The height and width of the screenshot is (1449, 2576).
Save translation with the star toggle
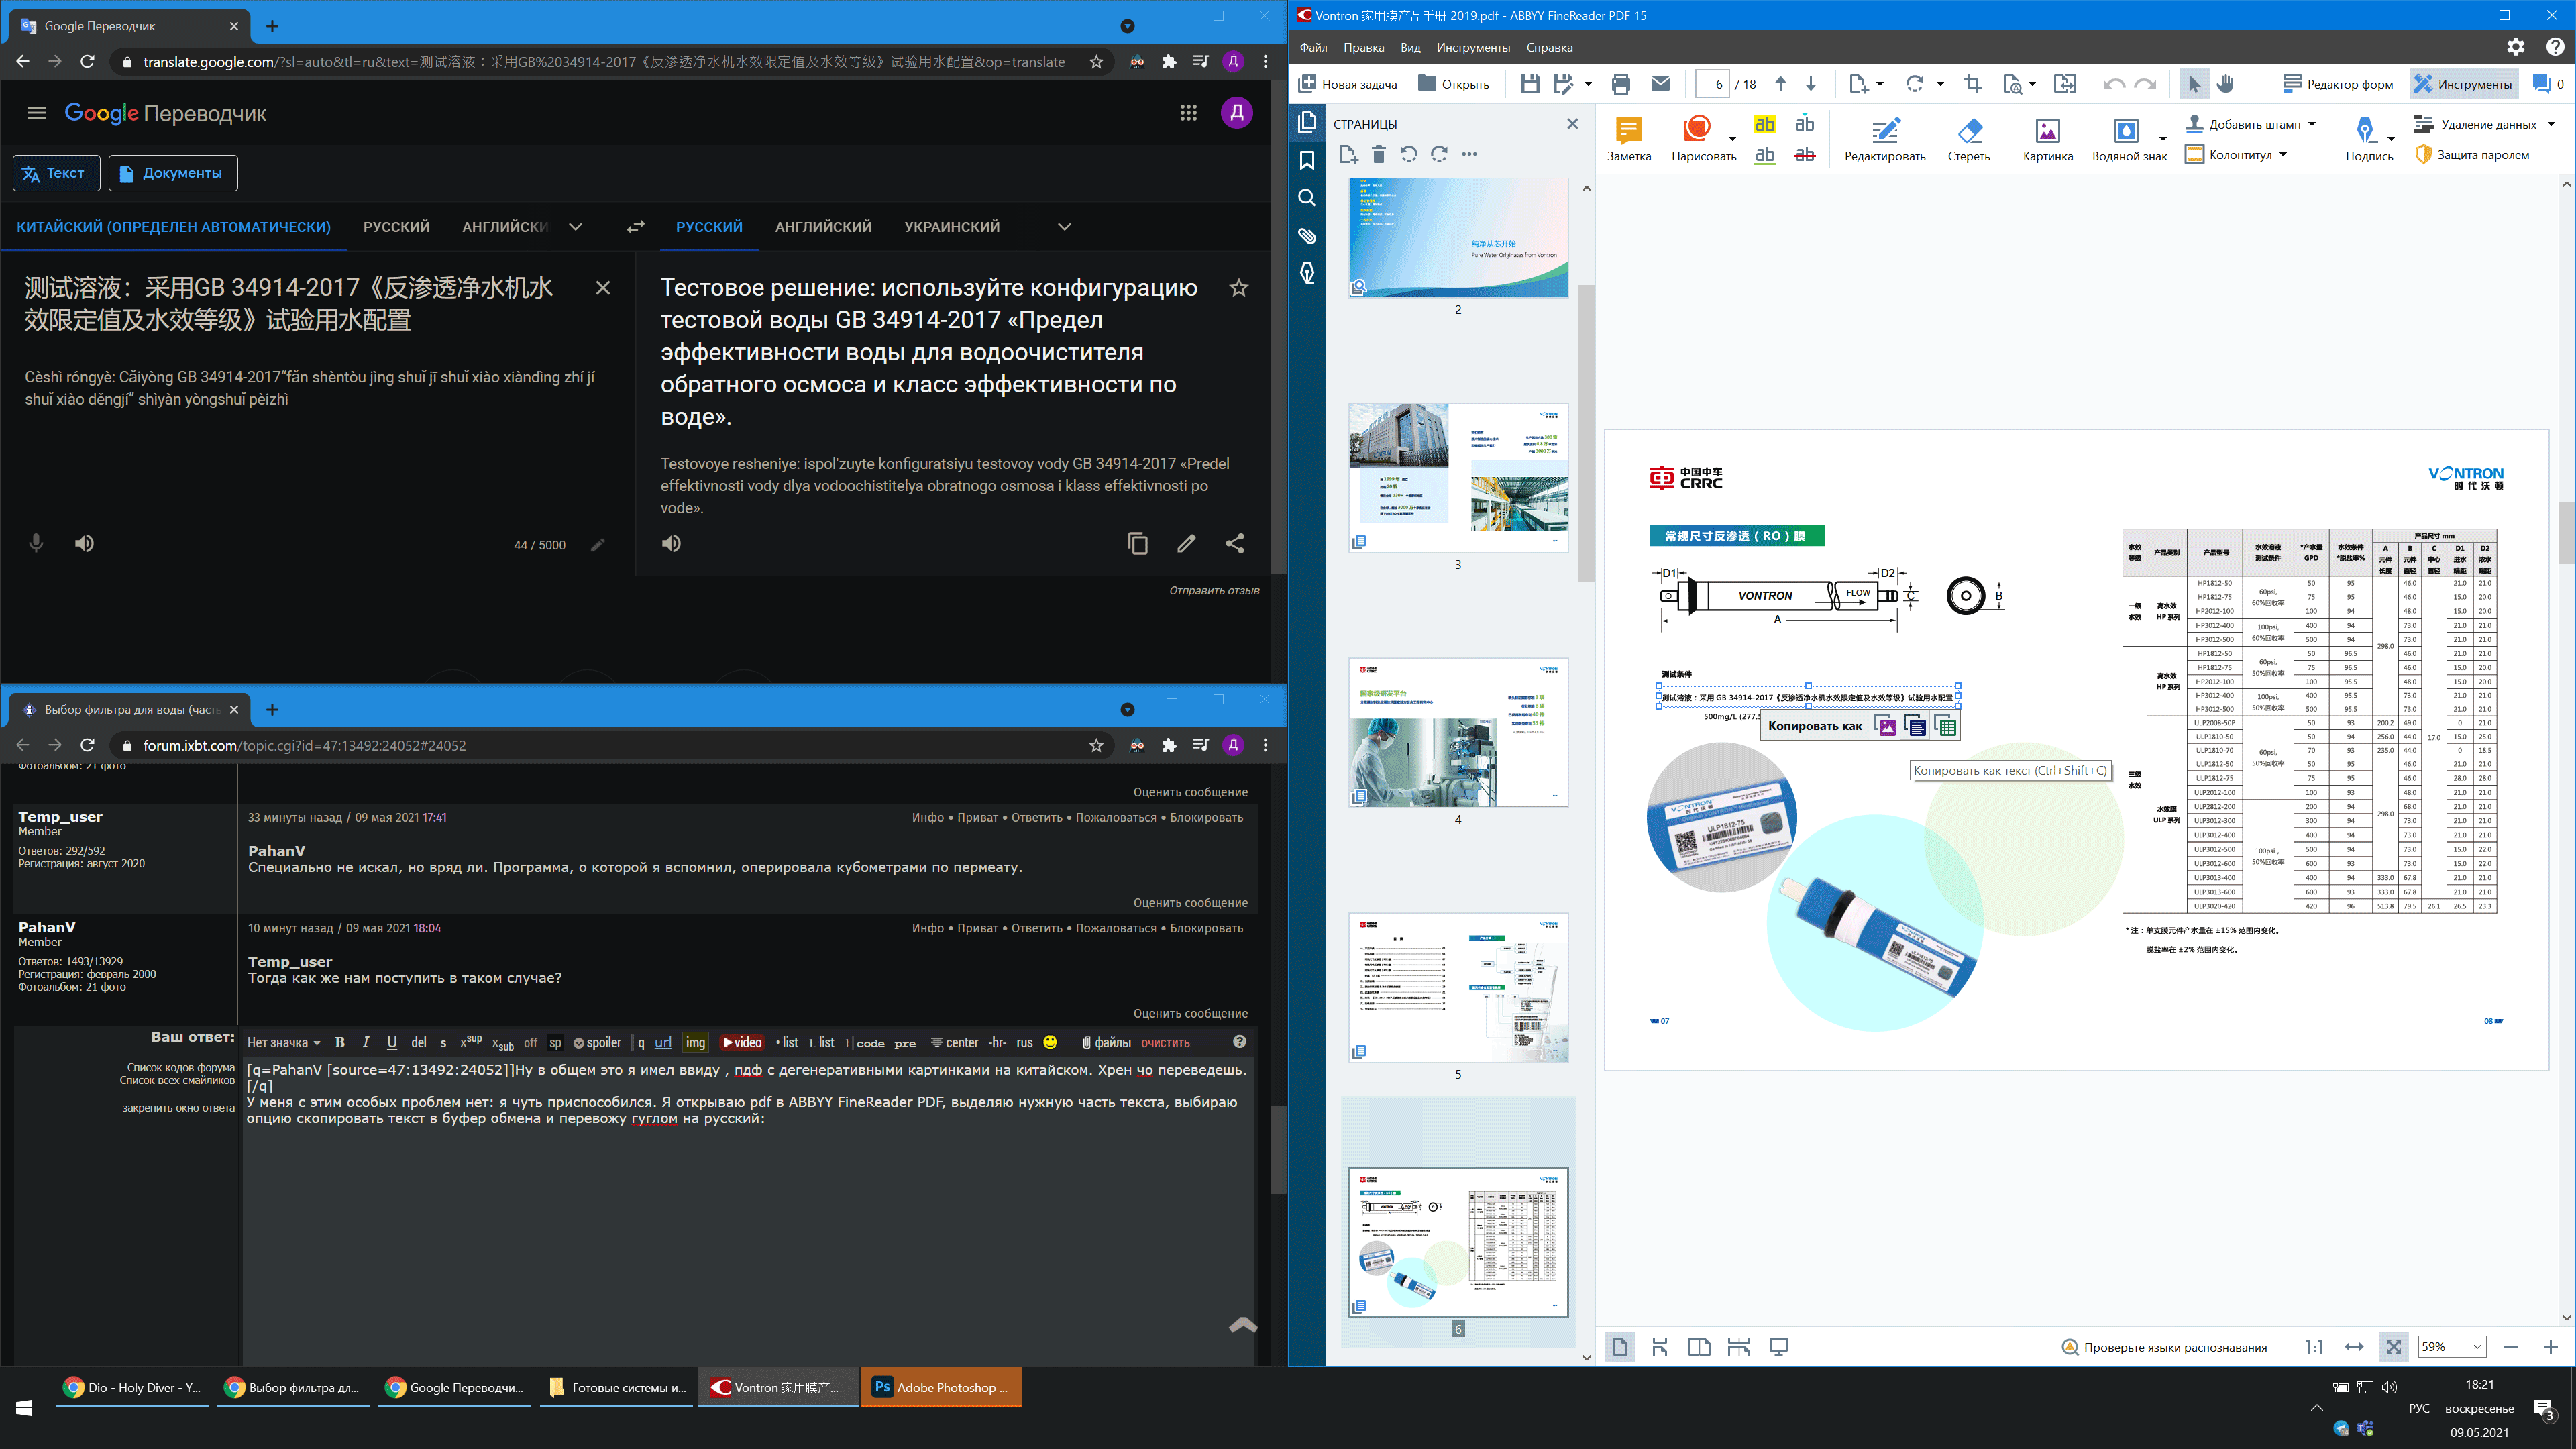[x=1238, y=288]
